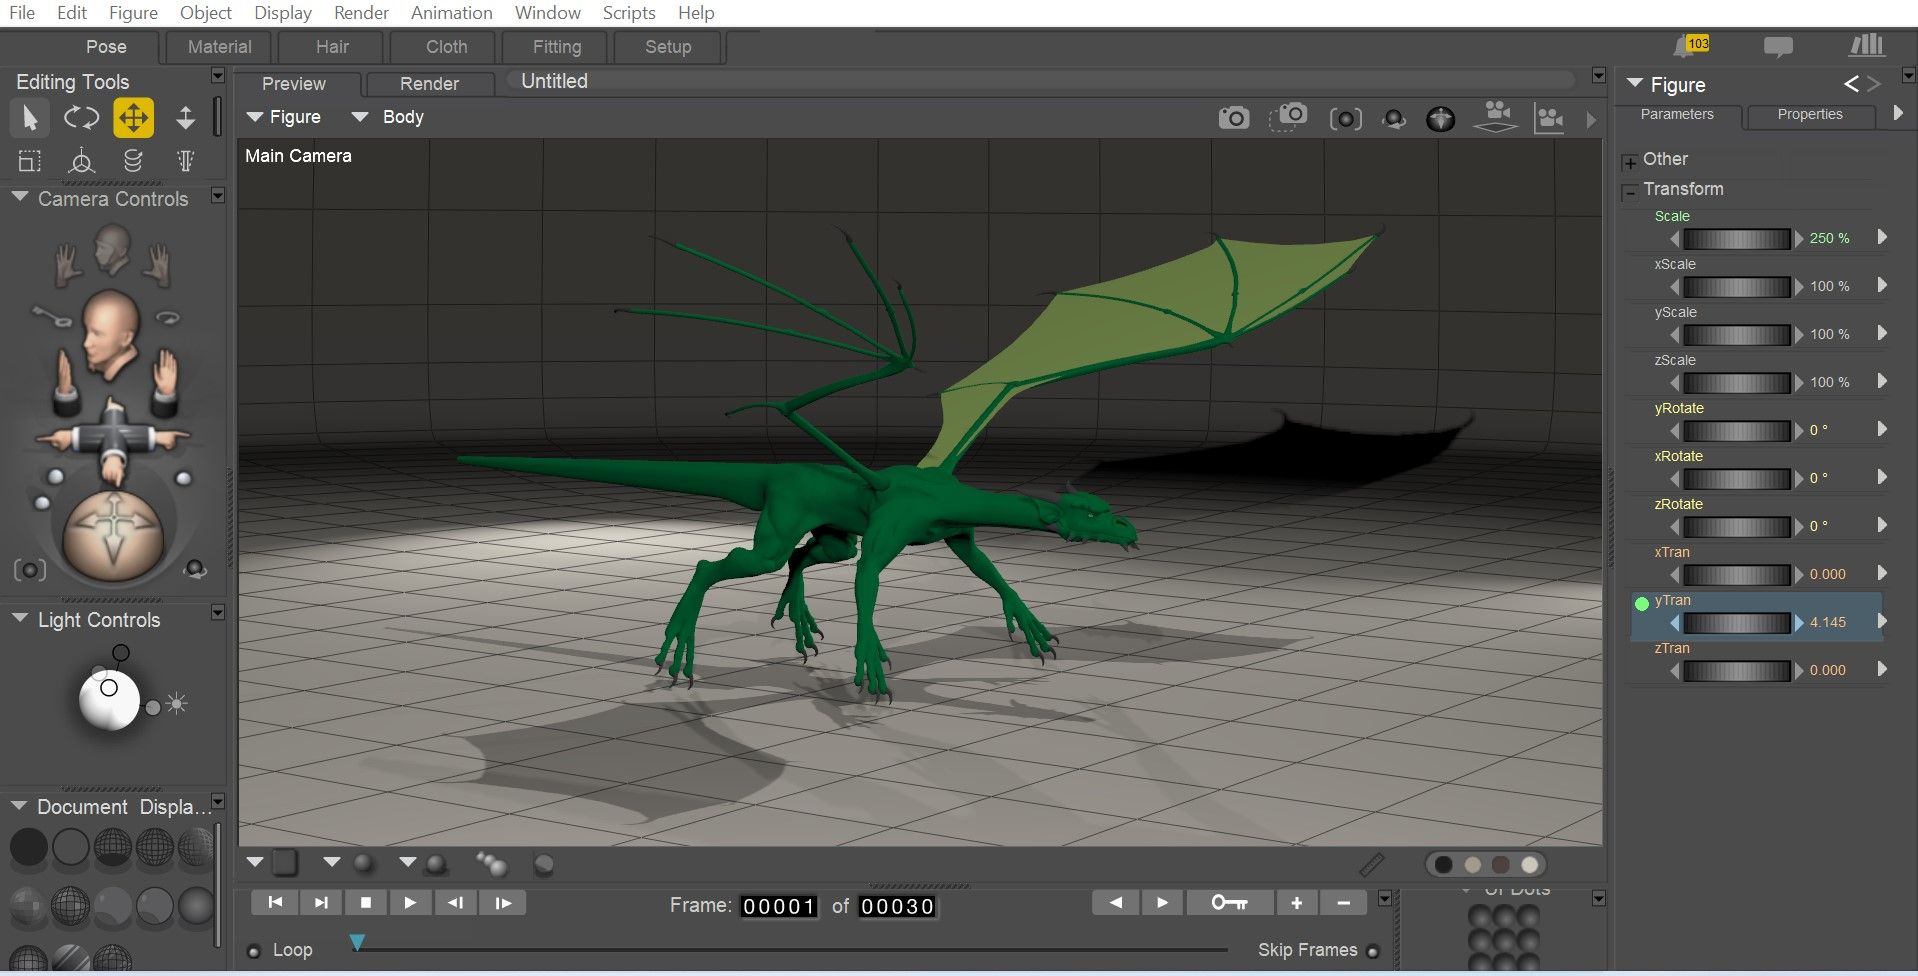Viewport: 1918px width, 976px height.
Task: Switch to the Render tab
Action: (x=430, y=84)
